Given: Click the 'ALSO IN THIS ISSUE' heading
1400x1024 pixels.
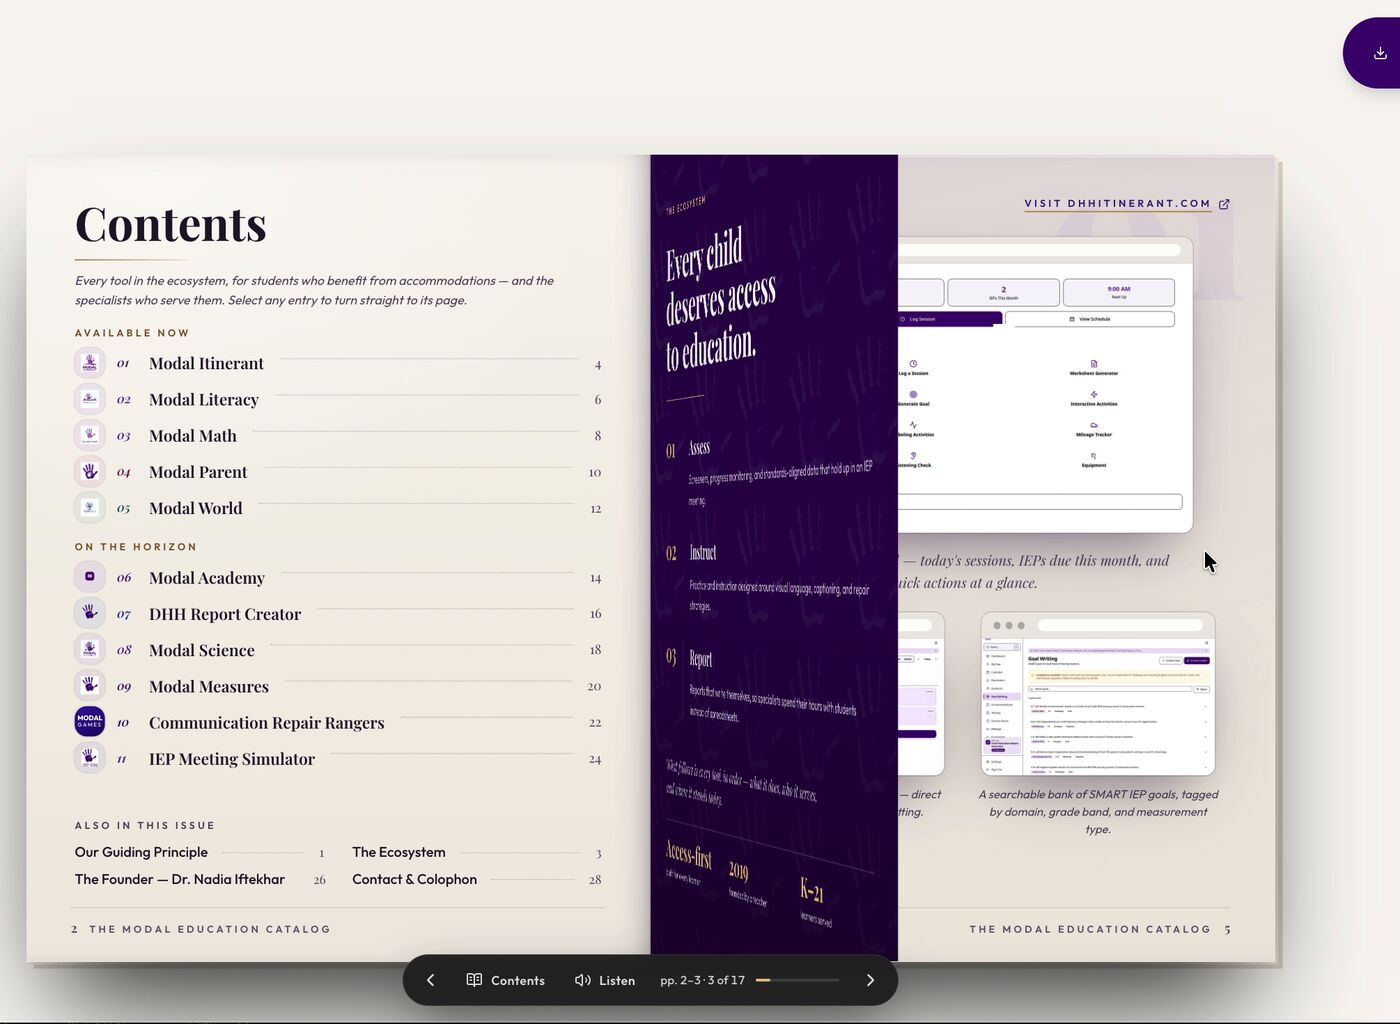Looking at the screenshot, I should [145, 825].
